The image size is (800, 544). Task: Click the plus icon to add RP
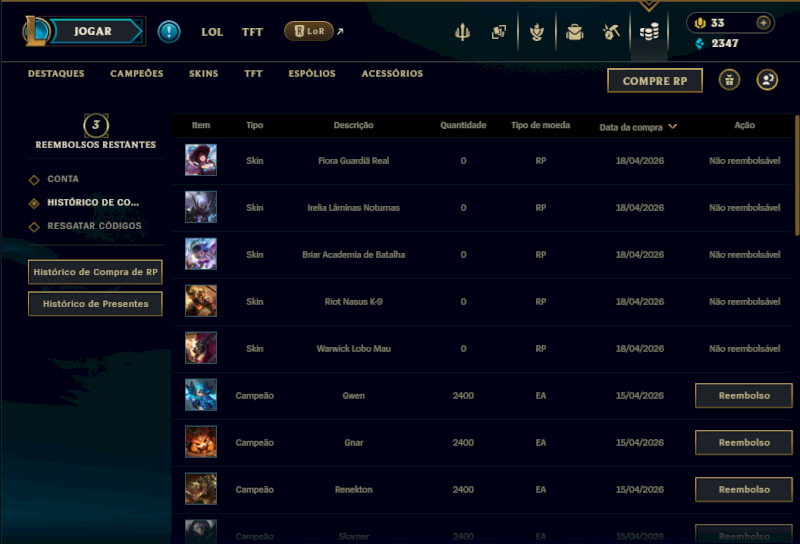pyautogui.click(x=763, y=23)
